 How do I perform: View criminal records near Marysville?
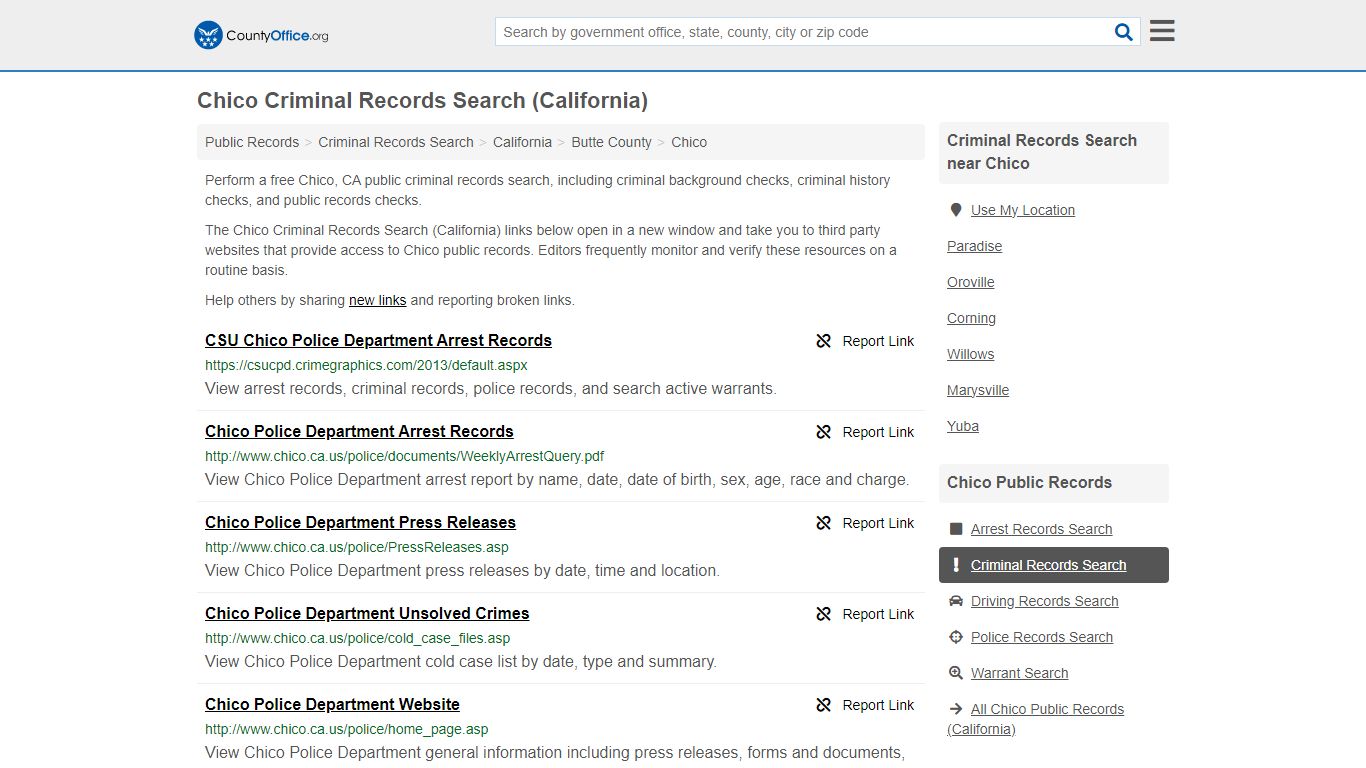[978, 390]
